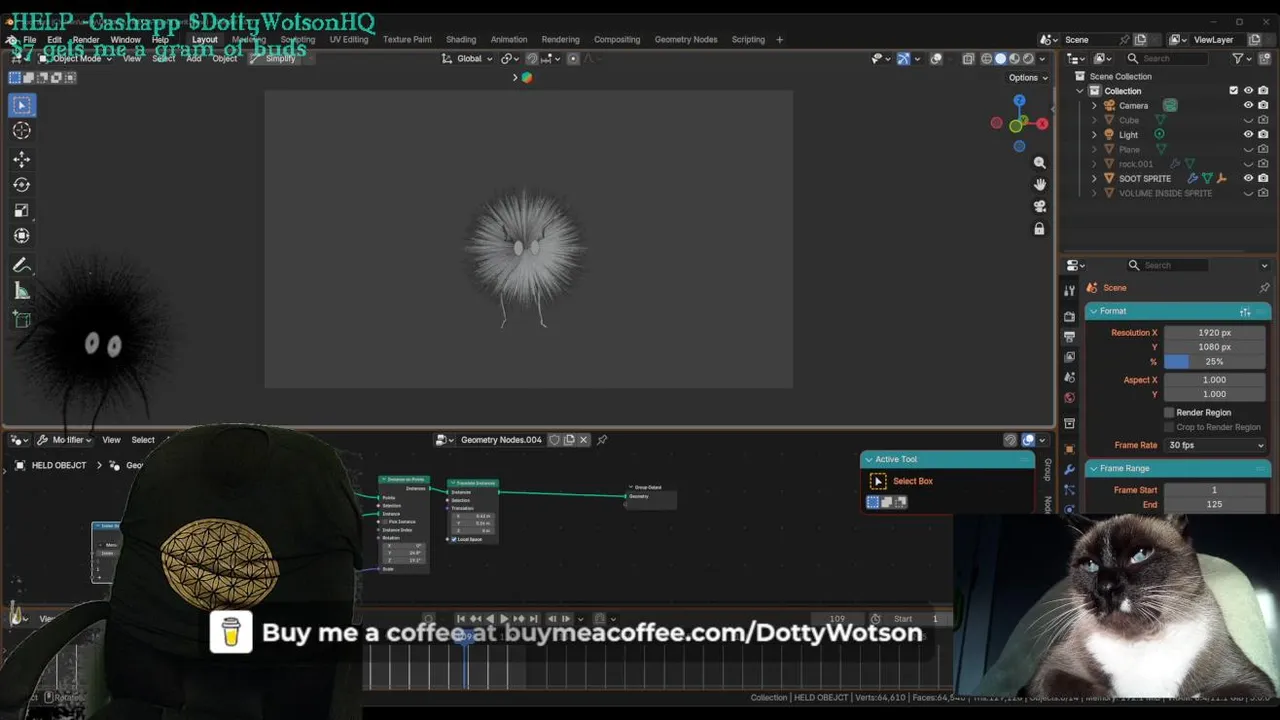Open the Scene properties tab
This screenshot has width=1280, height=720.
[x=1070, y=377]
